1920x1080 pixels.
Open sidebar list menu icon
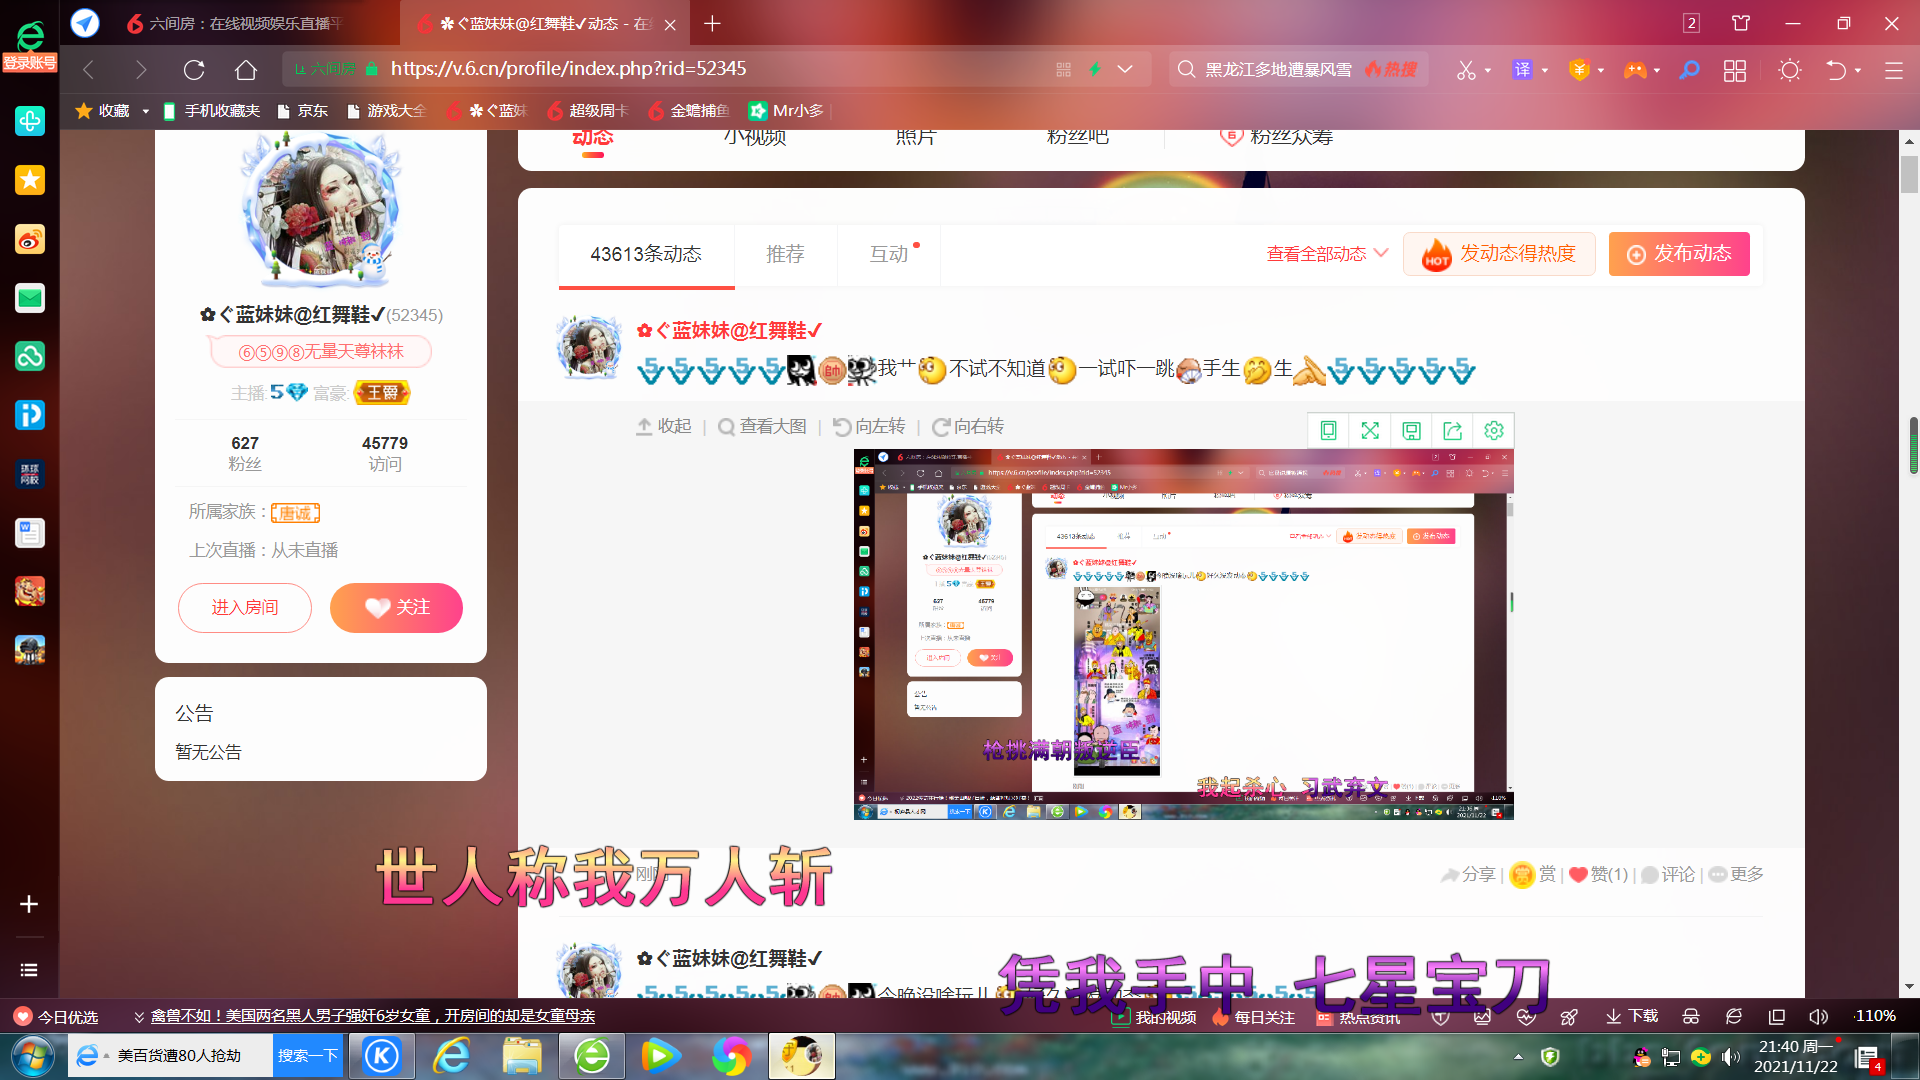click(x=29, y=970)
